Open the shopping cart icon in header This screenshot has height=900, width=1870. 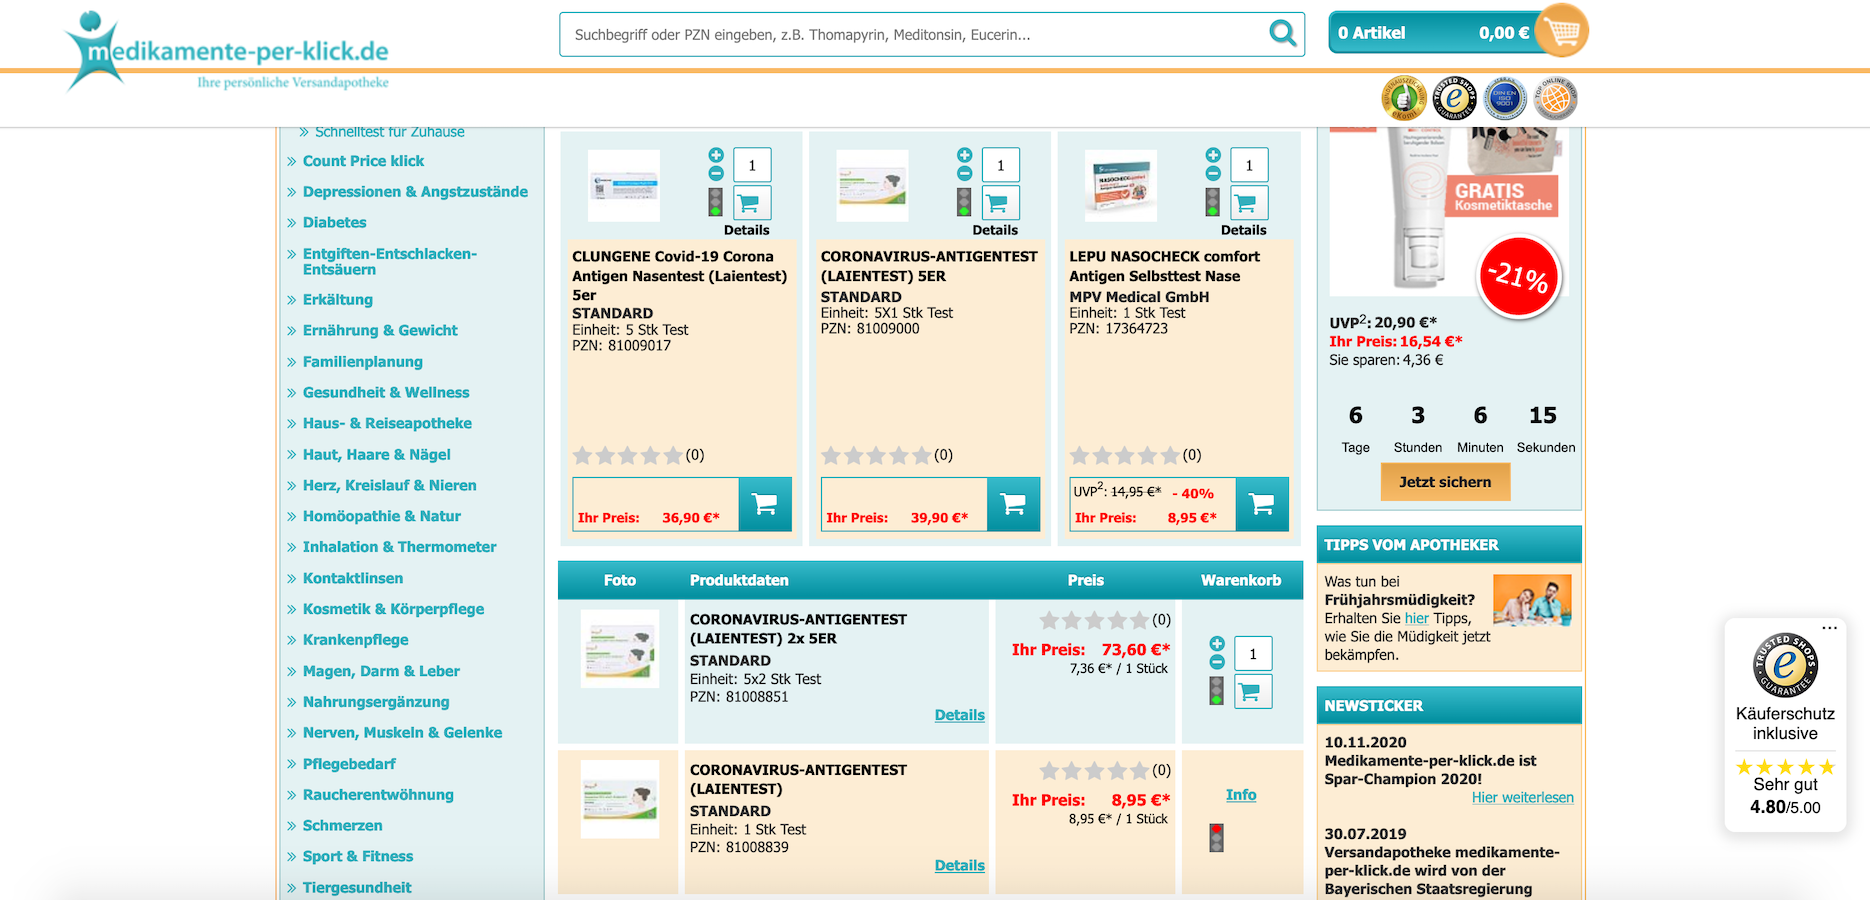[1561, 31]
